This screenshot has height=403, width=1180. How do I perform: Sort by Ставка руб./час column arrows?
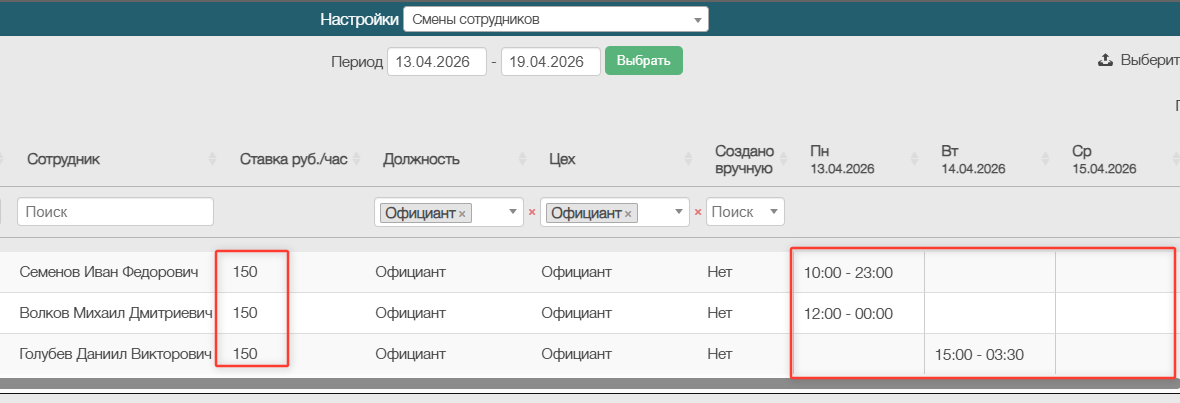[356, 159]
